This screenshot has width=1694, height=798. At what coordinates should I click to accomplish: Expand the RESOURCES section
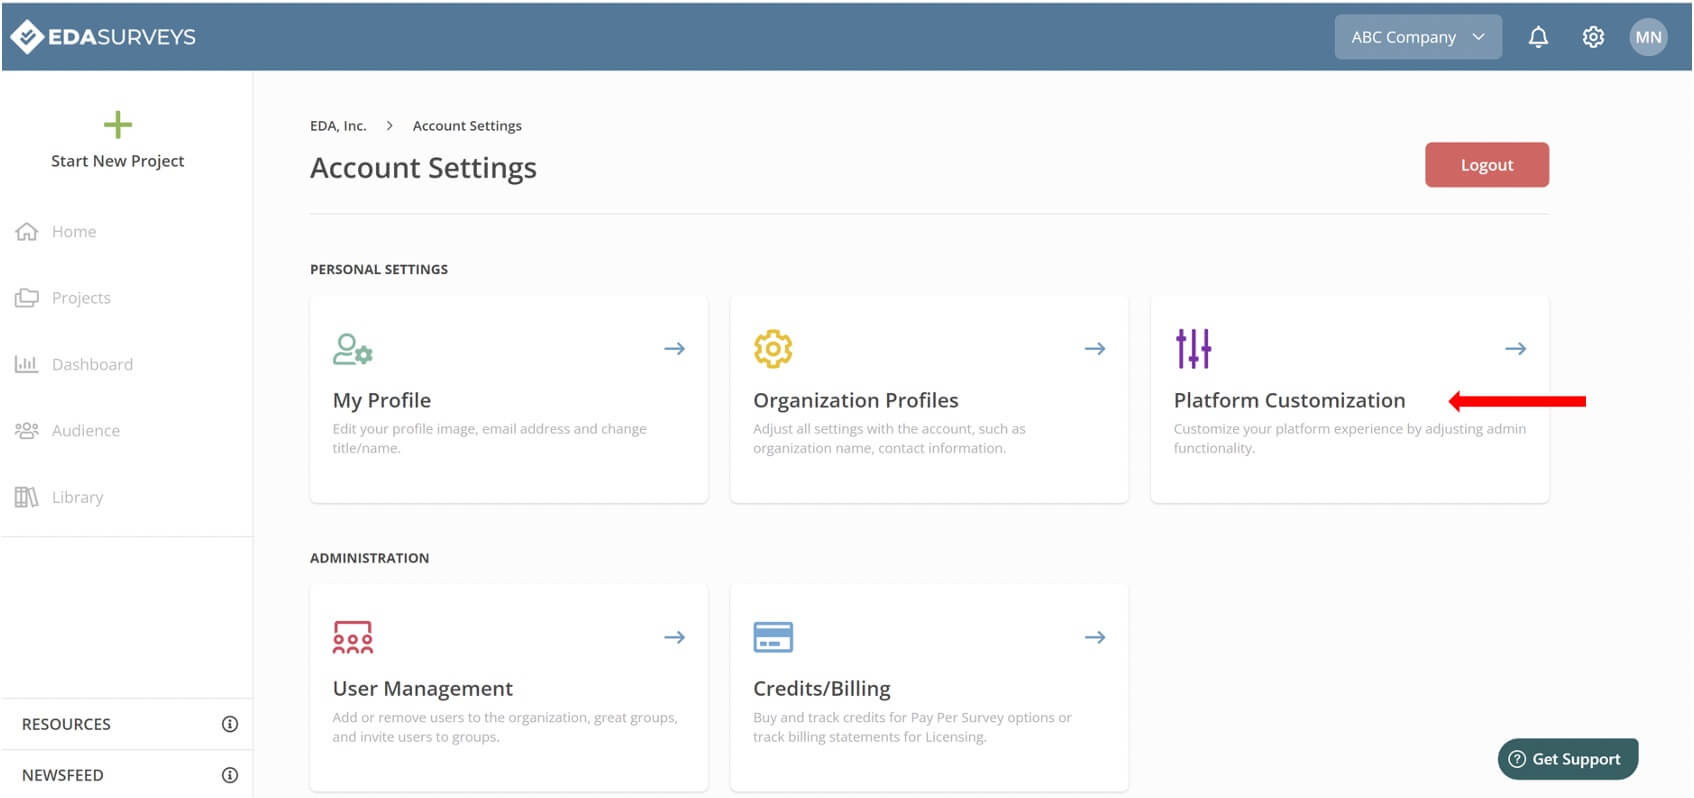pos(127,724)
